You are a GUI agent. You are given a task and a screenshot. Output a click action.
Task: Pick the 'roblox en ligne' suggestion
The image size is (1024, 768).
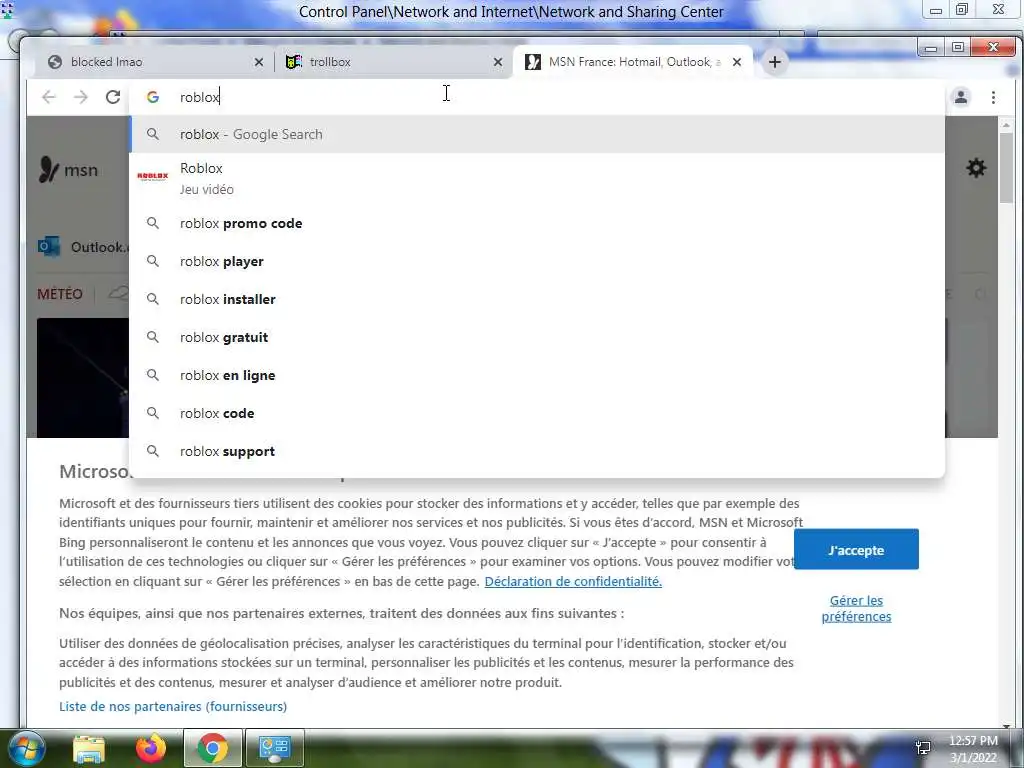point(537,375)
